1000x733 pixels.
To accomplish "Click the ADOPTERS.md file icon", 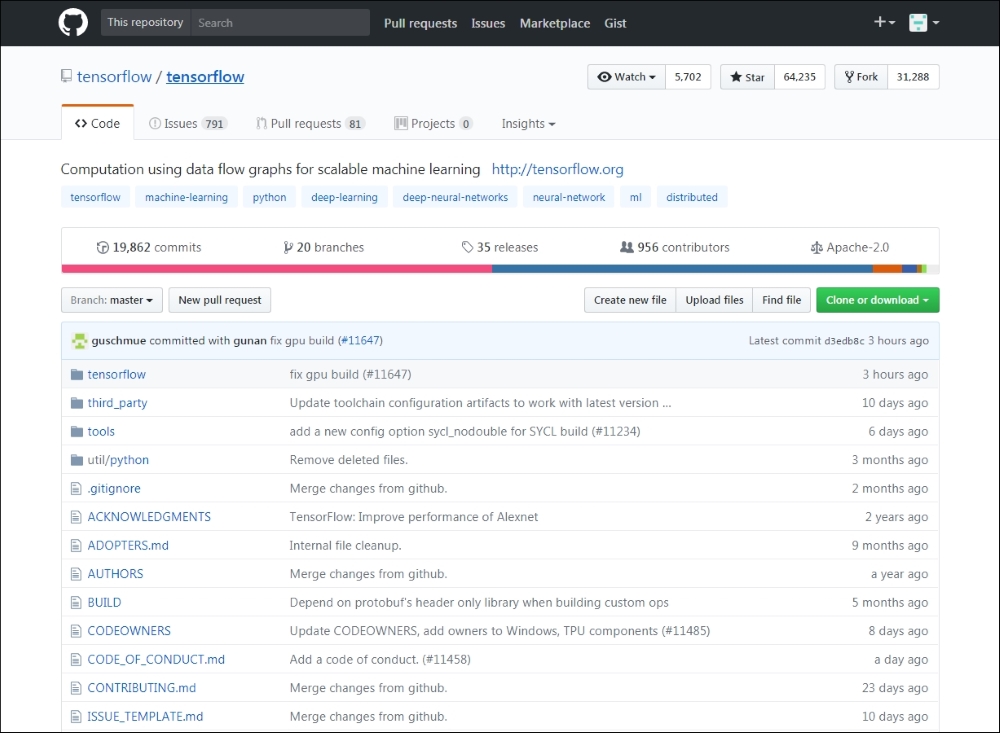I will (x=76, y=545).
